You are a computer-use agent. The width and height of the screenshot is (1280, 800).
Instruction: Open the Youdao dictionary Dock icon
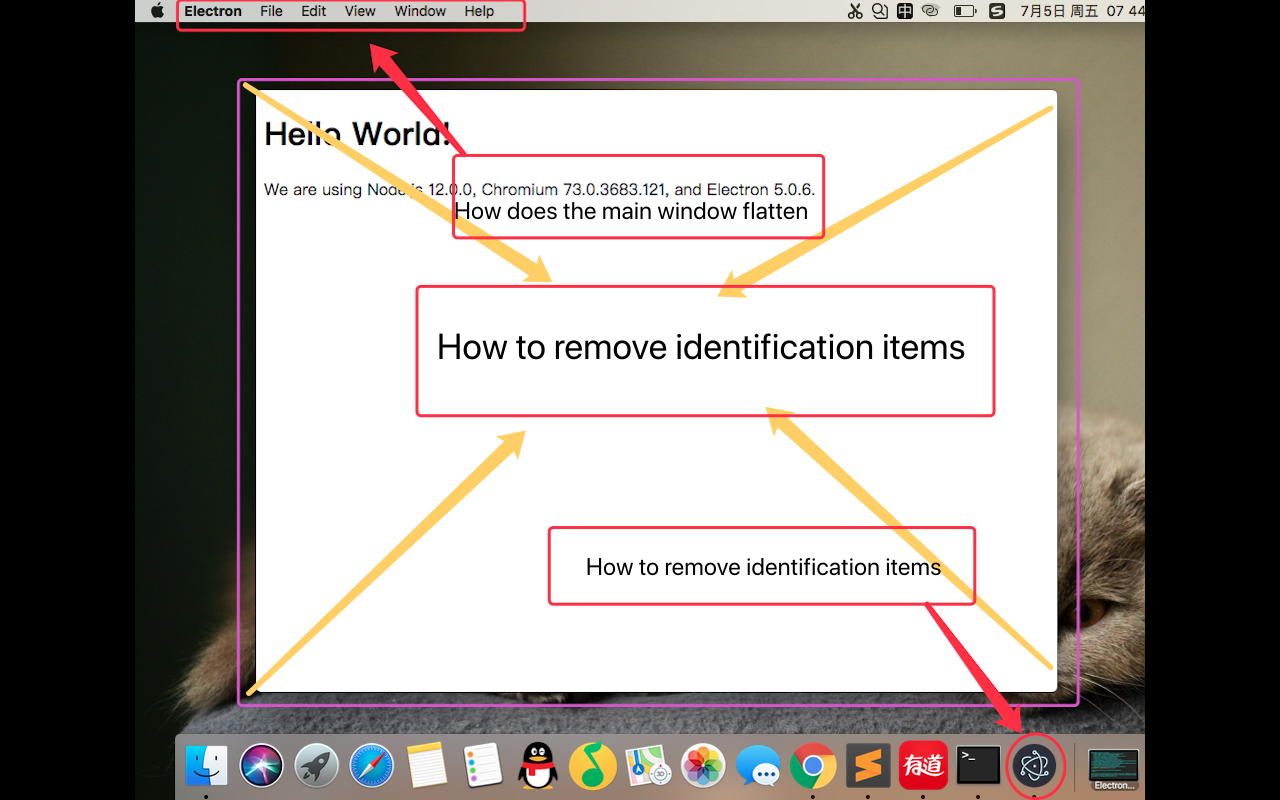922,765
